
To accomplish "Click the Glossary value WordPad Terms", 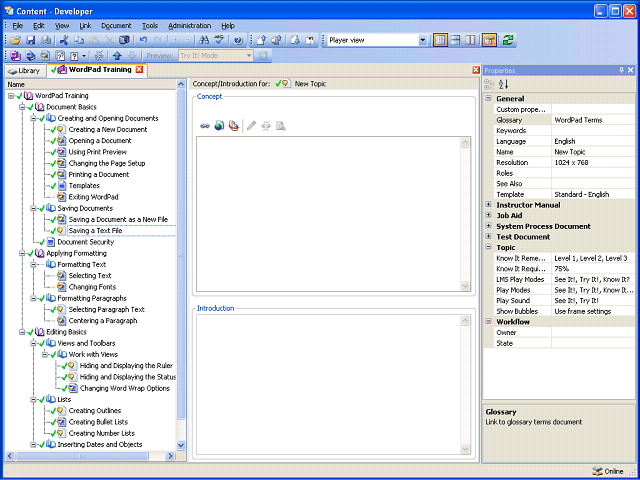I will pyautogui.click(x=578, y=120).
